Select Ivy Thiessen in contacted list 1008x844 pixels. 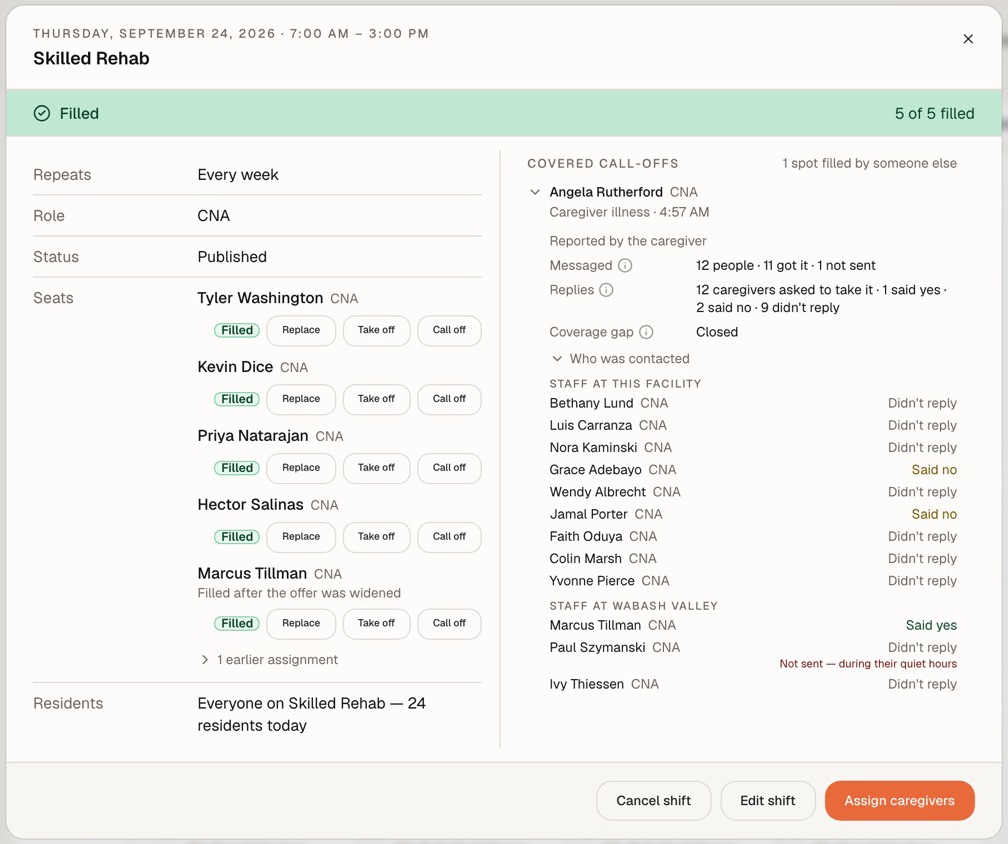[753, 684]
